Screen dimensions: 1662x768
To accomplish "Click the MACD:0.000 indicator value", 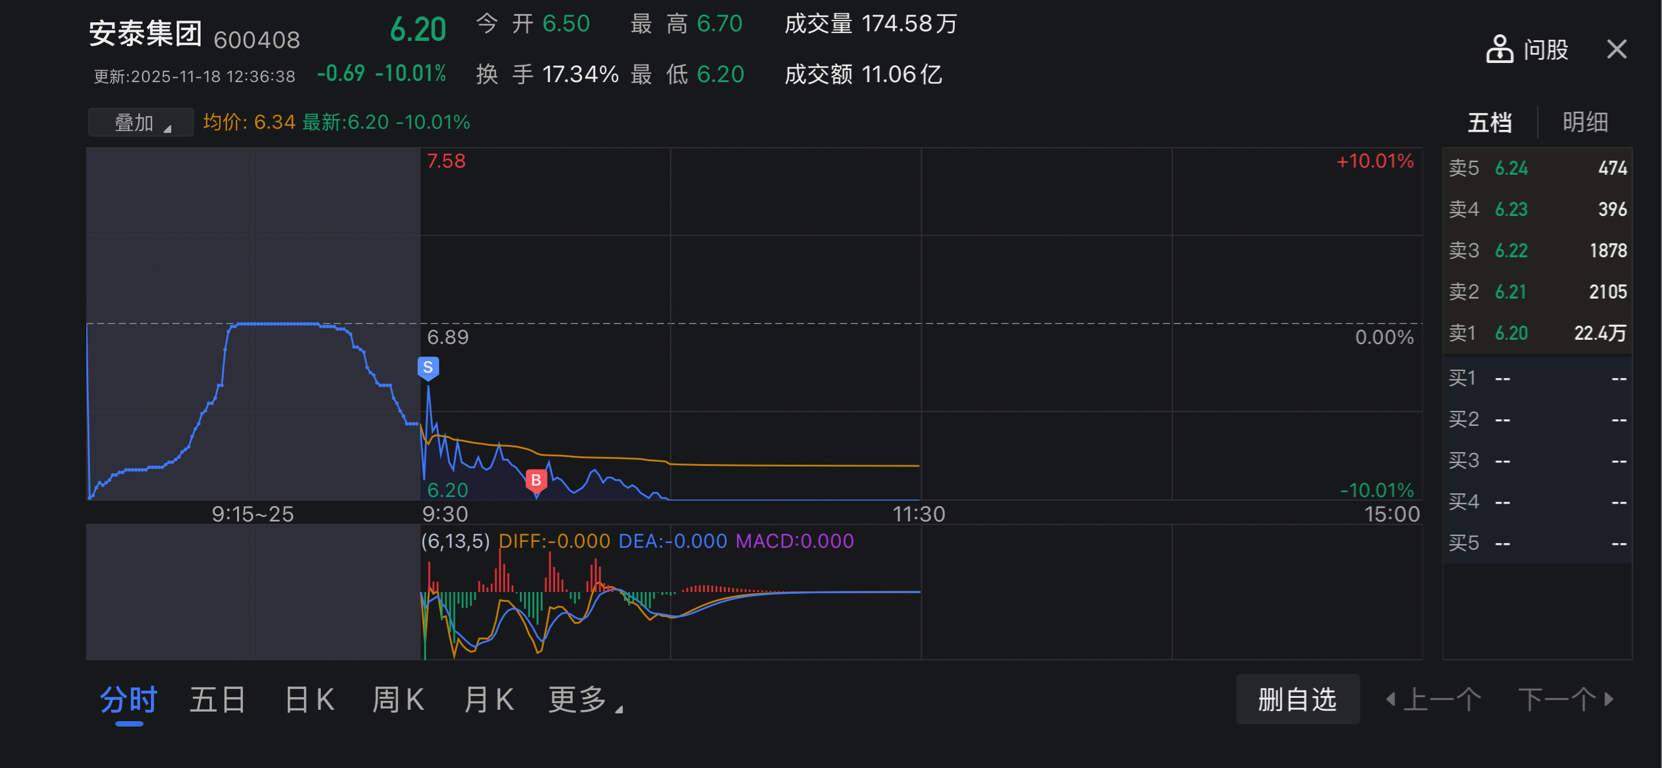I will pyautogui.click(x=795, y=541).
